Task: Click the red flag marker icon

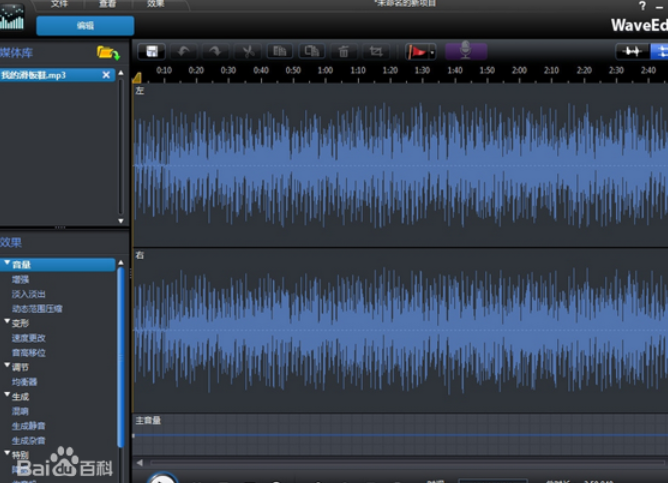Action: click(x=417, y=52)
